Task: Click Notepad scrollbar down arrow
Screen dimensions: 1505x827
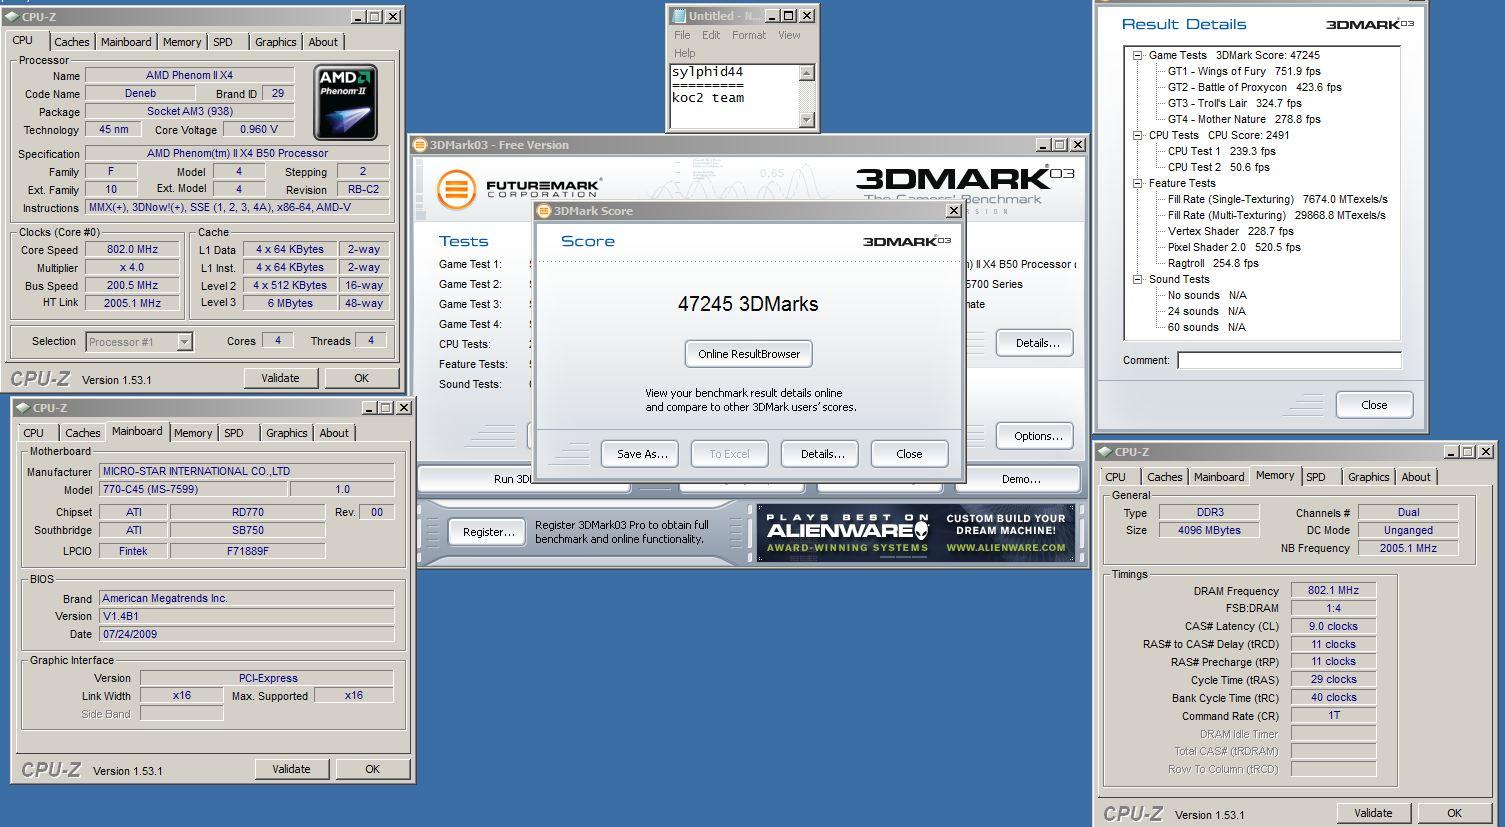Action: coord(807,120)
